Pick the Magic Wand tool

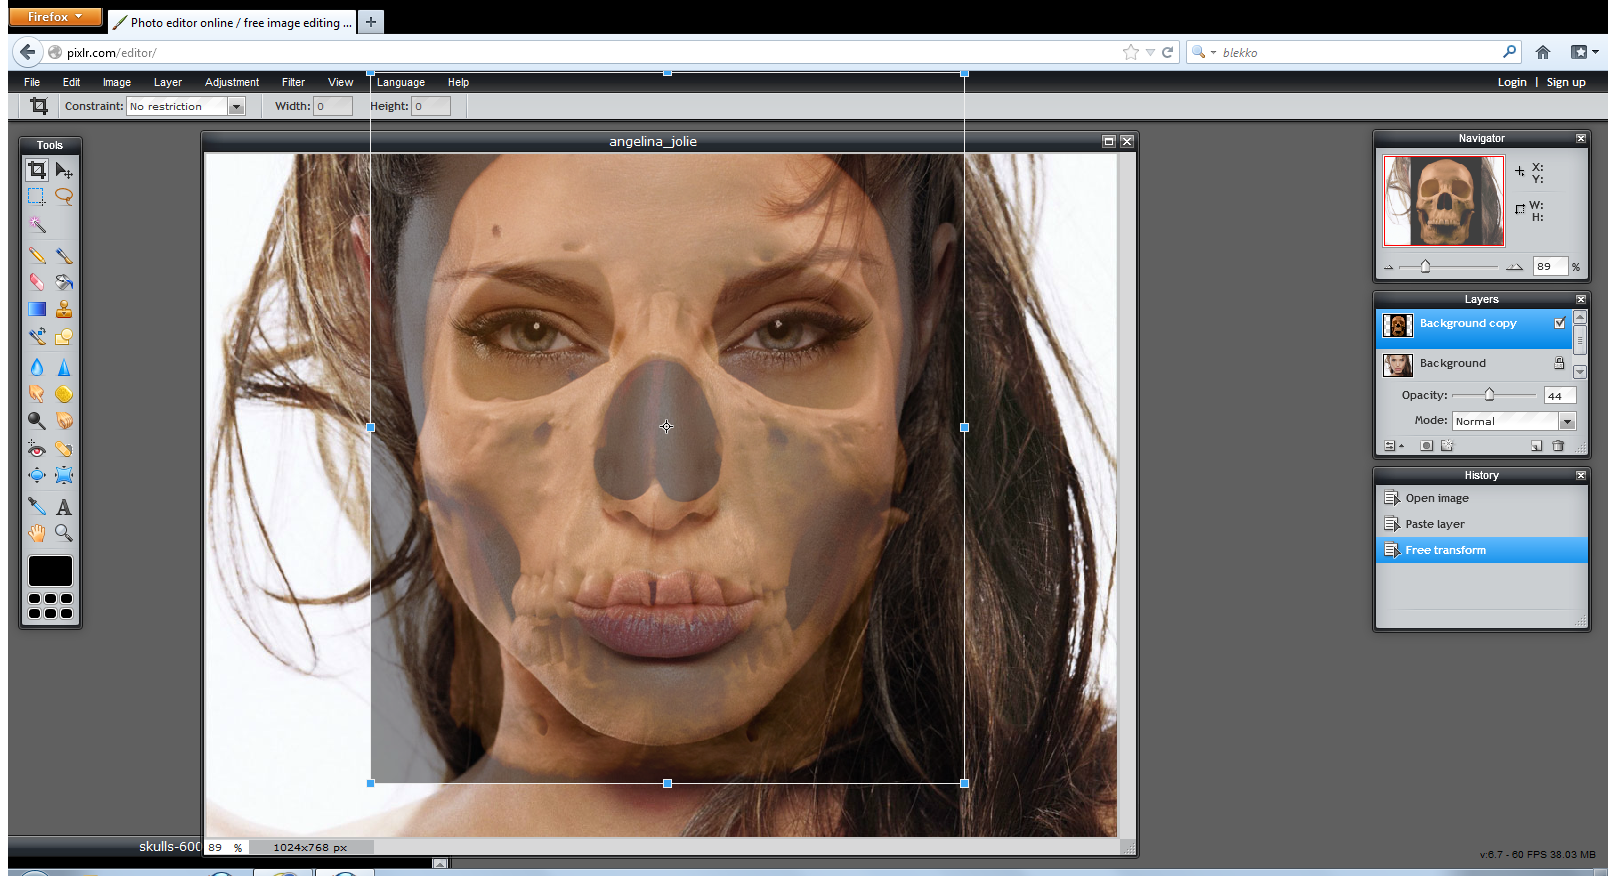click(37, 224)
